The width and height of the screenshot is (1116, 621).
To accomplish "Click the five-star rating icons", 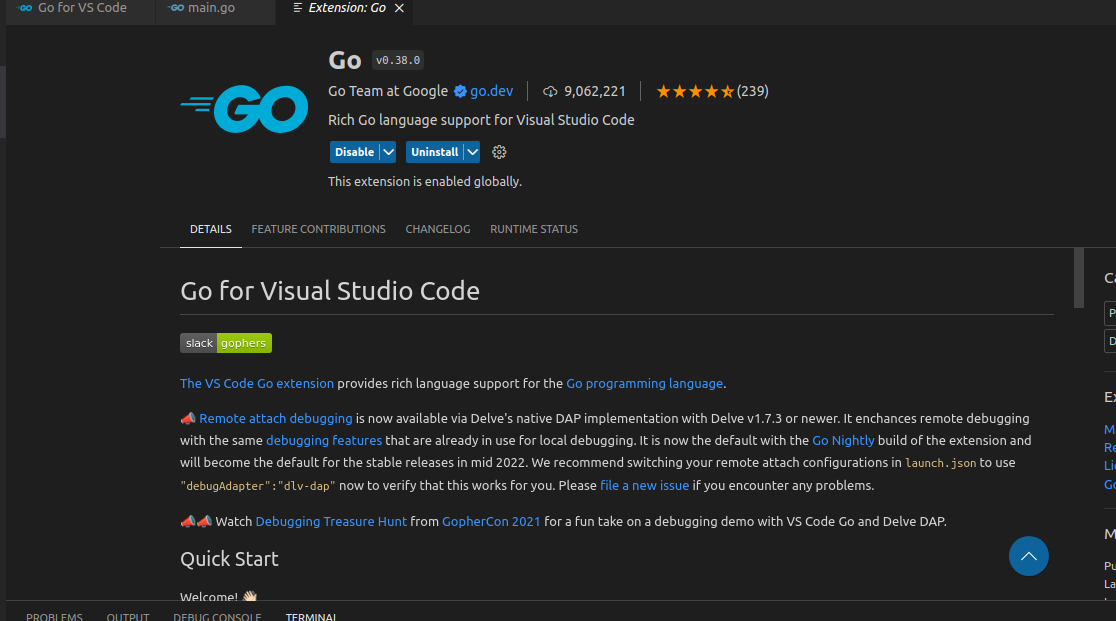I will [x=695, y=91].
